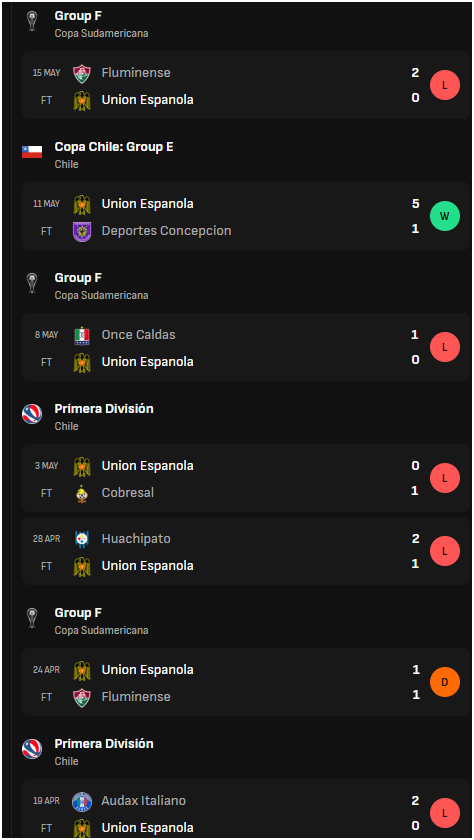Click the red L badge on Cobresal match
Image resolution: width=474 pixels, height=840 pixels.
[x=445, y=478]
